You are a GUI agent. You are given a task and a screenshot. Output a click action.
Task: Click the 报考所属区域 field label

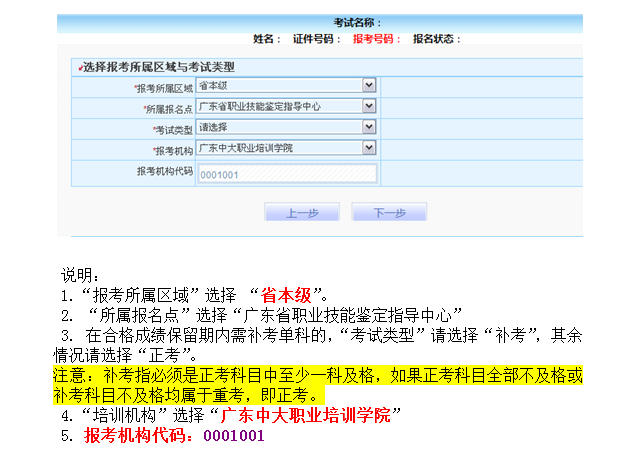pyautogui.click(x=164, y=88)
